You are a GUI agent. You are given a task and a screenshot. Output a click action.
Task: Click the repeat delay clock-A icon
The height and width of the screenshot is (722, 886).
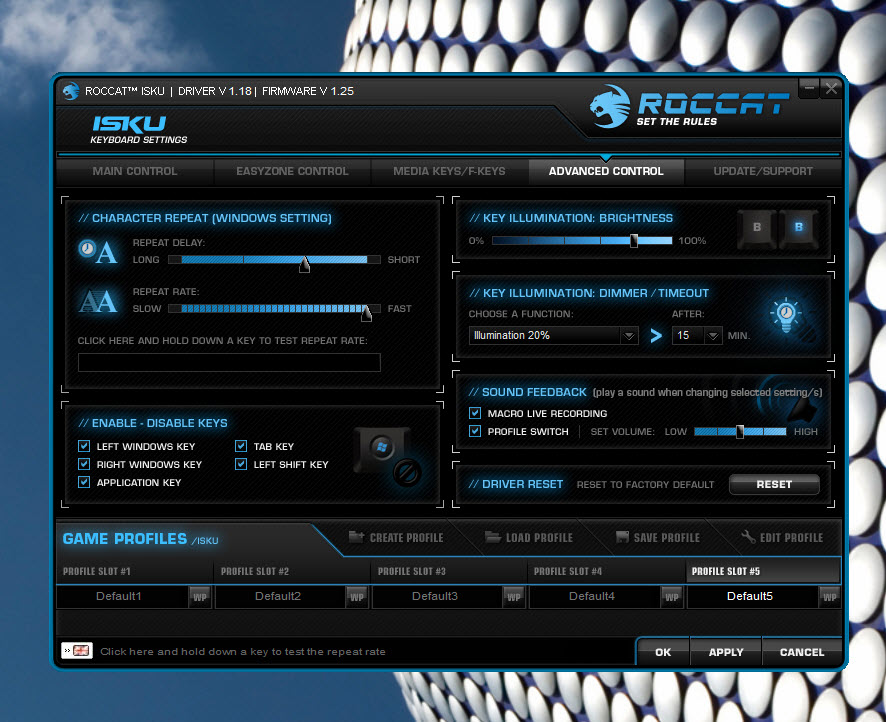pos(99,252)
